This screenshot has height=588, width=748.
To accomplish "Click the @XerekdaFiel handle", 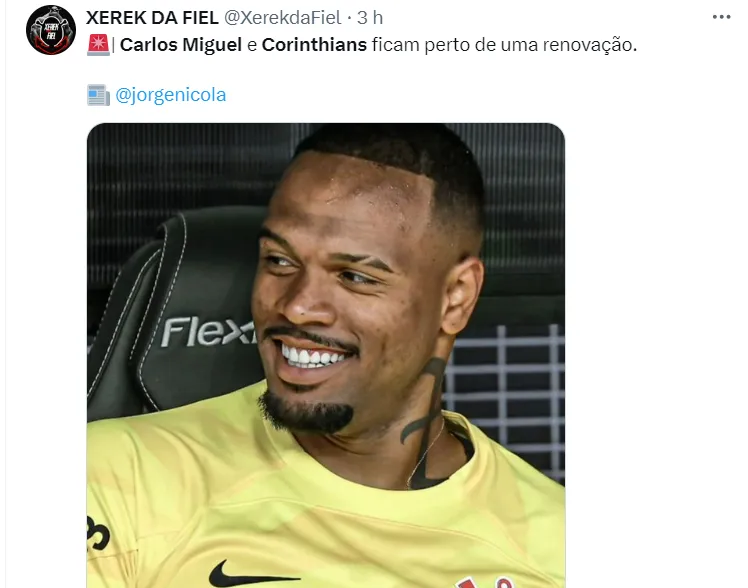I will pos(282,18).
